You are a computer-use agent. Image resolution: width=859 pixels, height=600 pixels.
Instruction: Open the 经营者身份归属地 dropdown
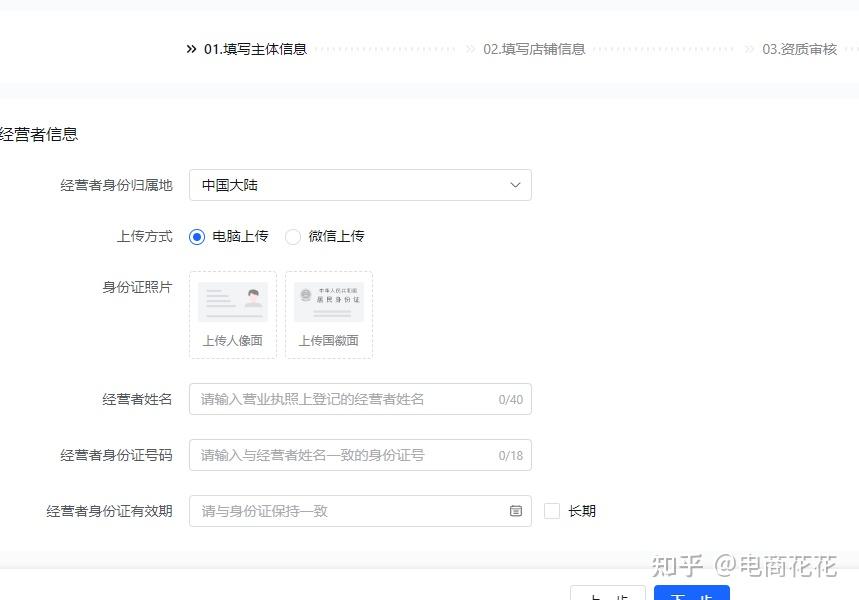coord(360,185)
